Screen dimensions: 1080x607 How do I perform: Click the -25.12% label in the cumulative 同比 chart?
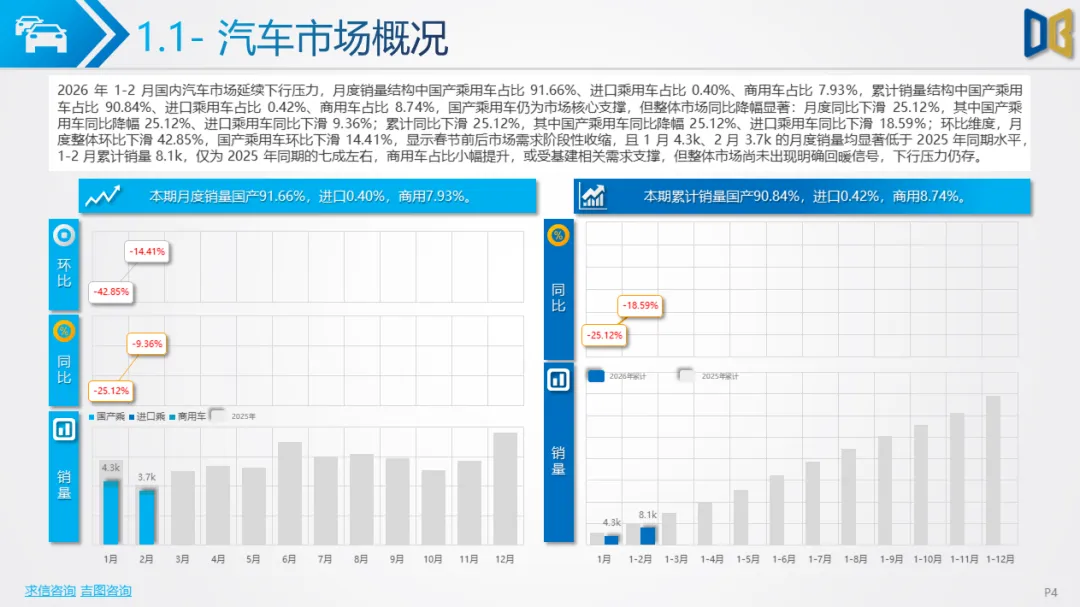pos(605,336)
